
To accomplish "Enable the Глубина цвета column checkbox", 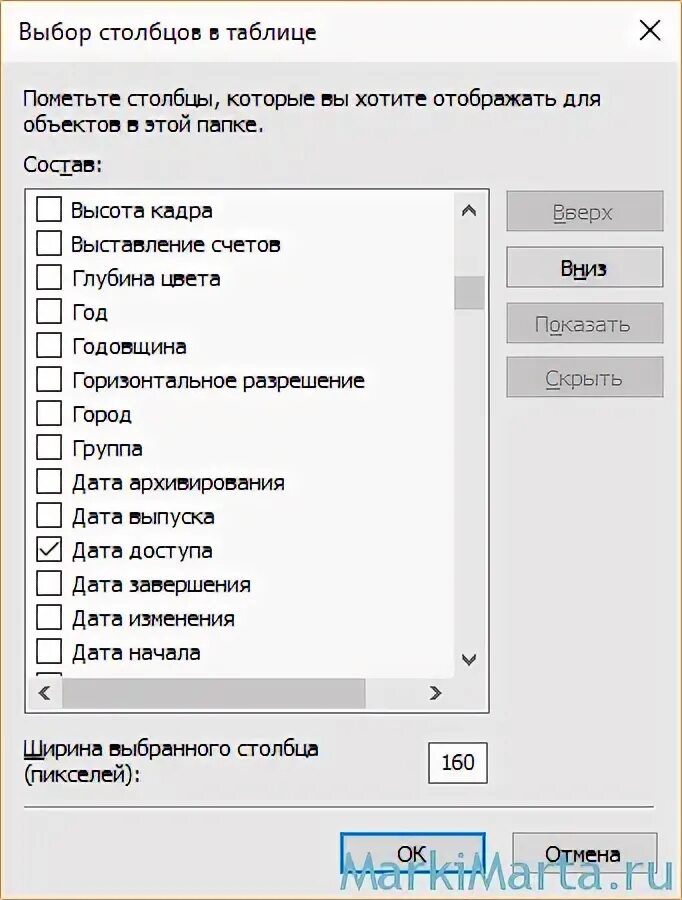I will (x=49, y=279).
